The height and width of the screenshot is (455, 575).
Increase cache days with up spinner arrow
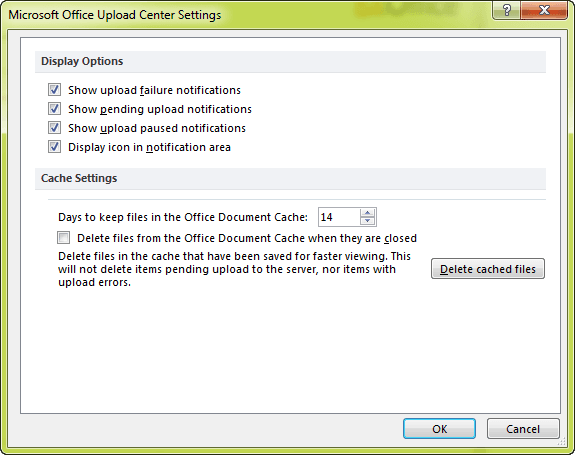point(367,213)
